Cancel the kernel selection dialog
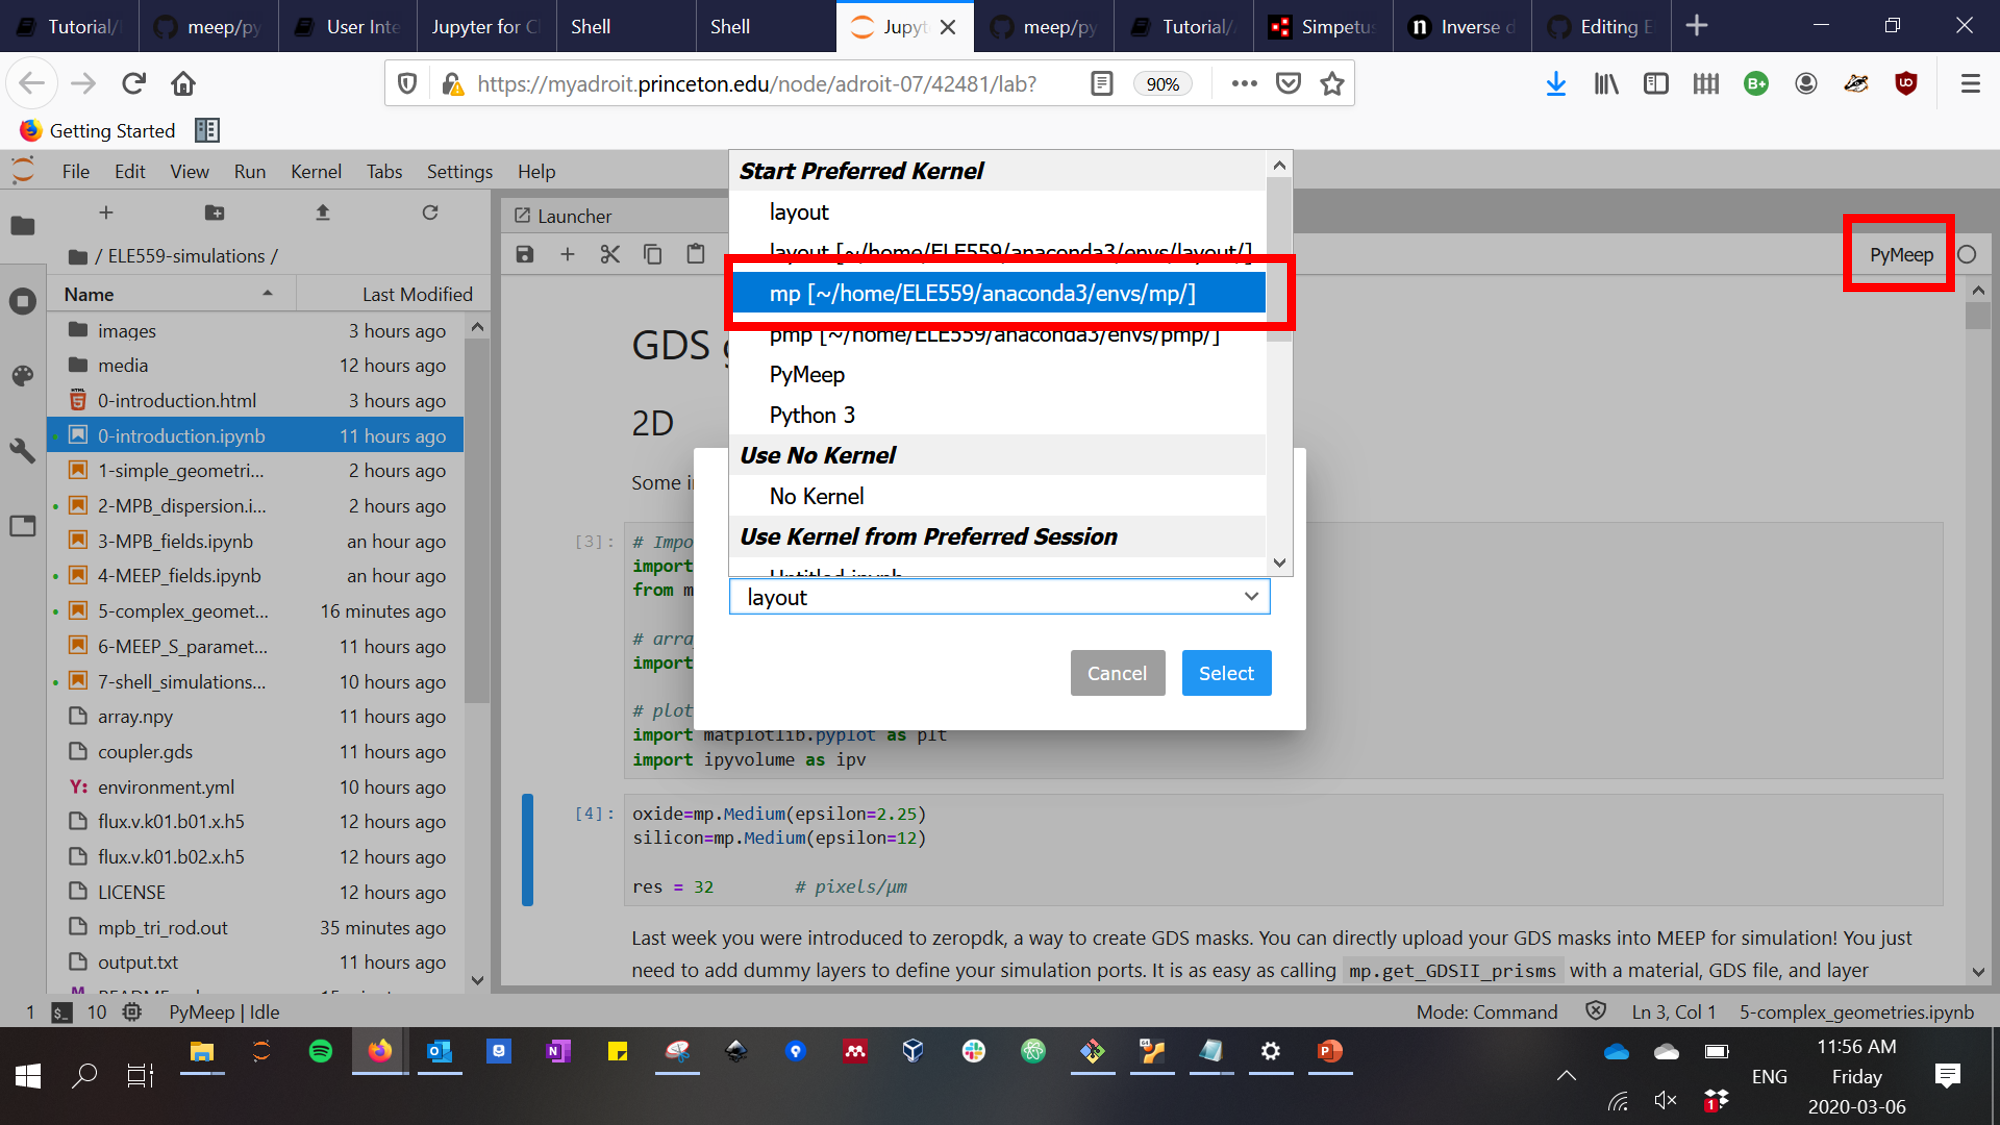This screenshot has height=1125, width=2000. [1117, 673]
